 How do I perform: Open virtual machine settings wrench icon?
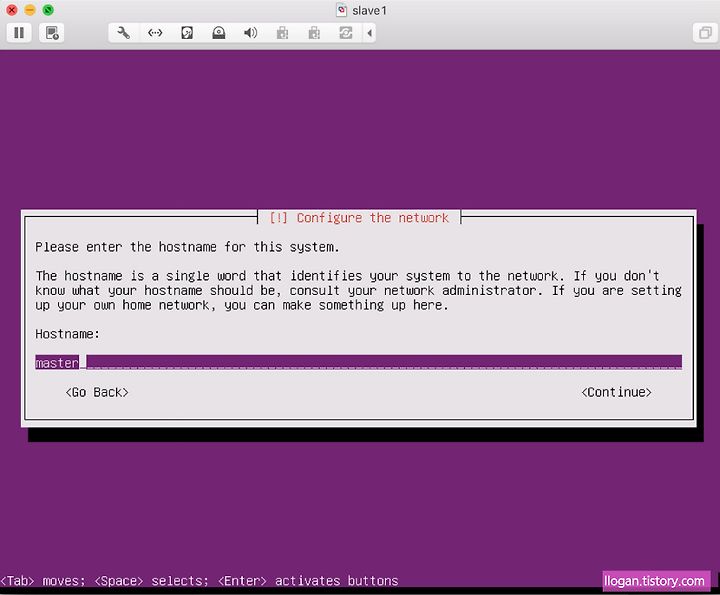(x=124, y=33)
